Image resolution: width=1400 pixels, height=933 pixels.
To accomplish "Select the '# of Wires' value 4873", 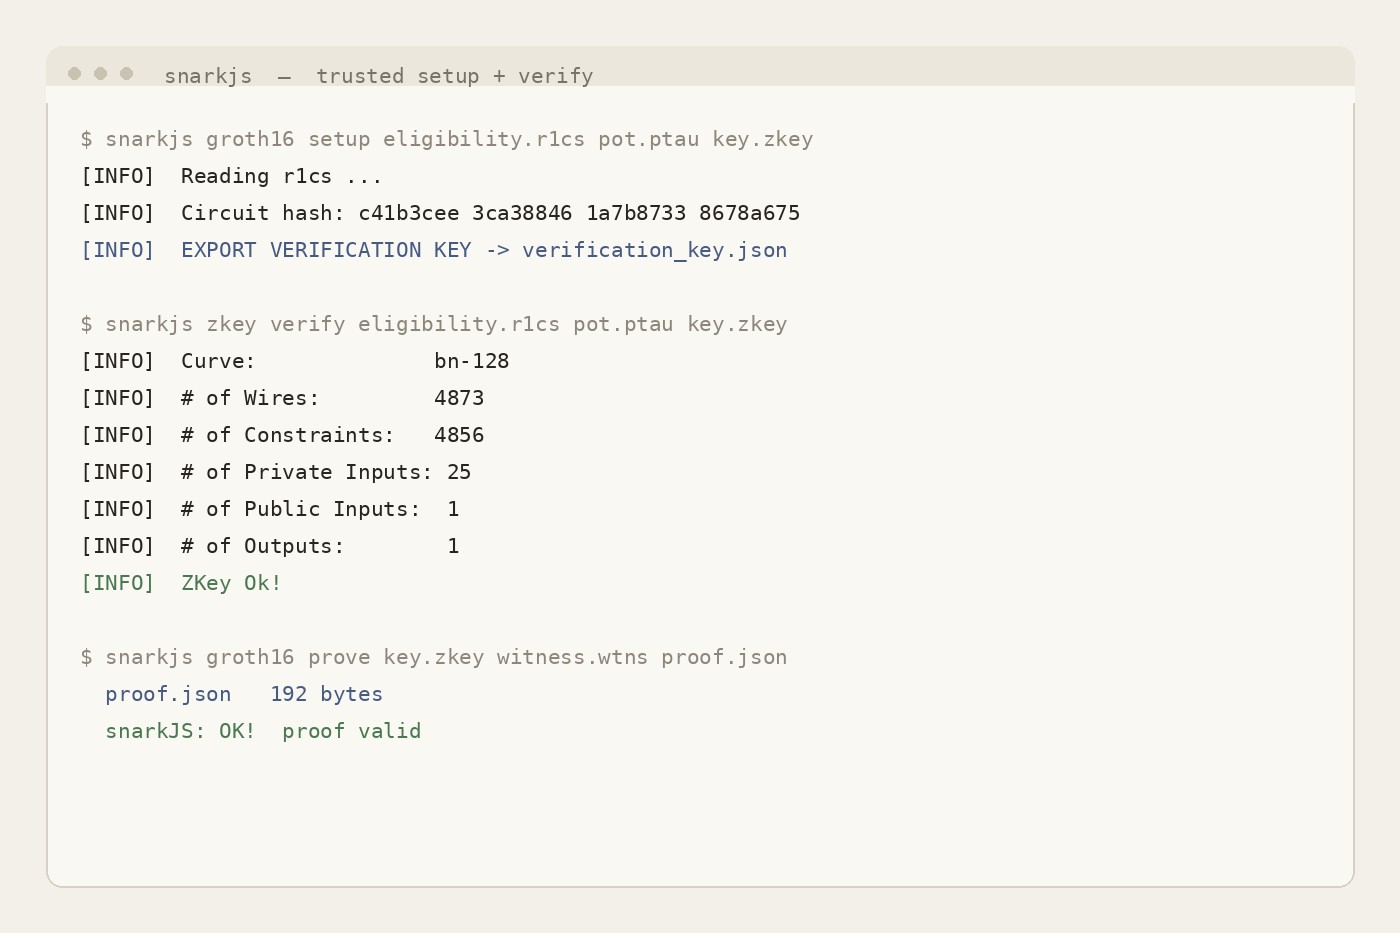I will (x=459, y=398).
